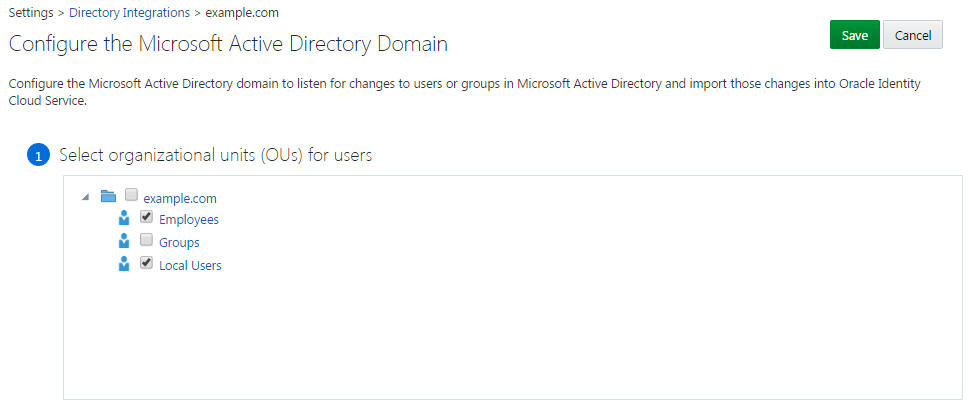The width and height of the screenshot is (969, 405).
Task: Select the Employees tree item label
Action: pos(189,220)
